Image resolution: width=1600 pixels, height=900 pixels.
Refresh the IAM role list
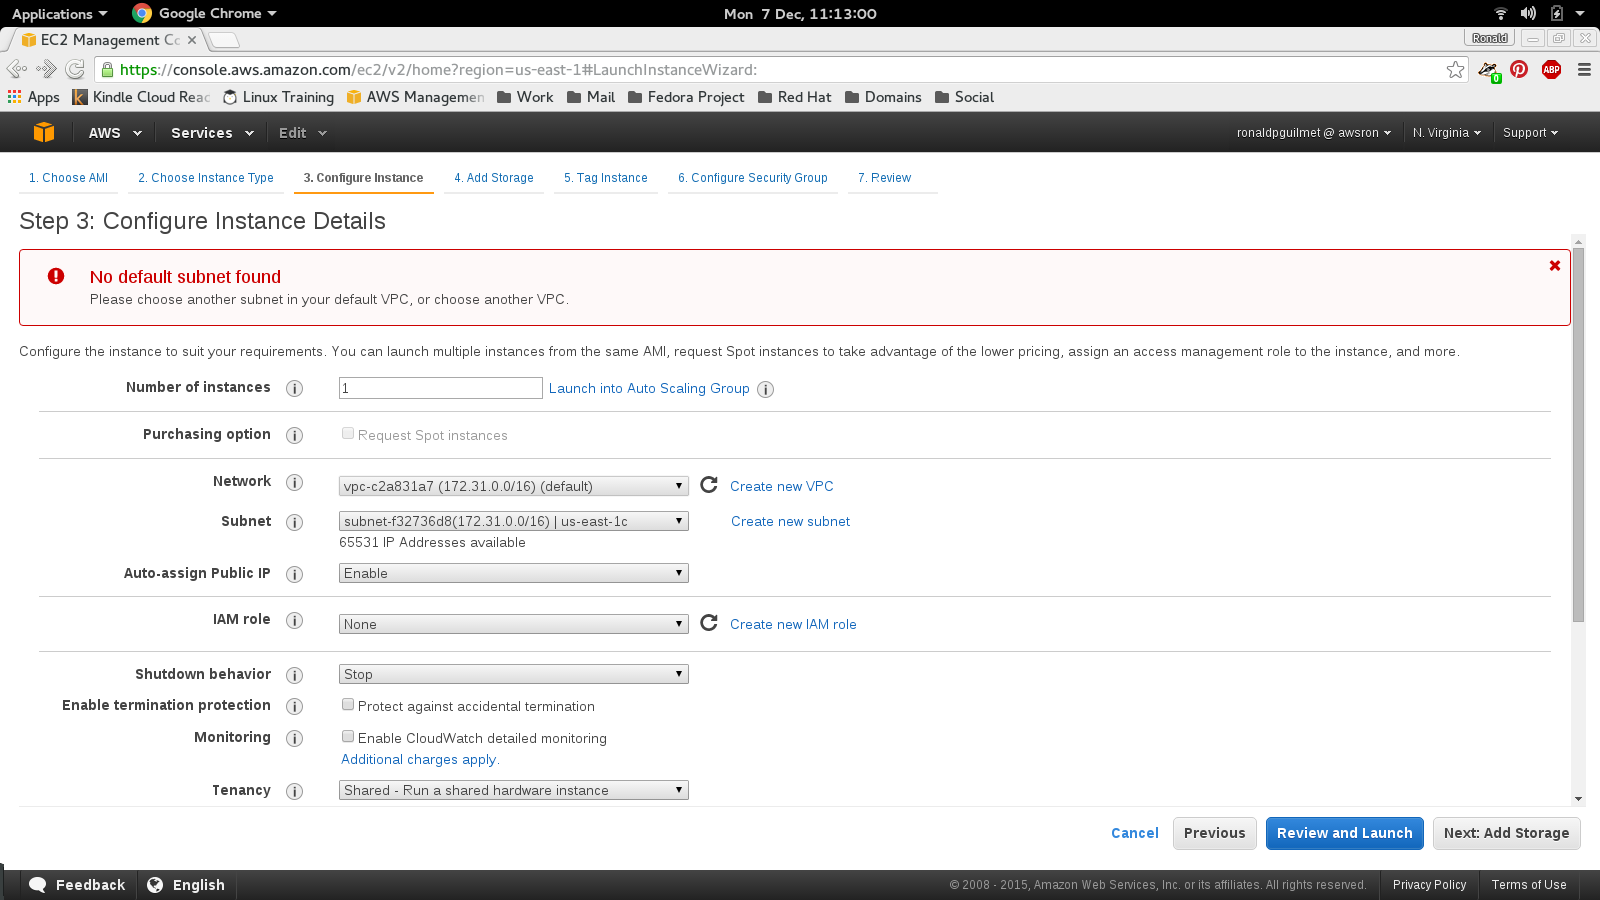[709, 623]
